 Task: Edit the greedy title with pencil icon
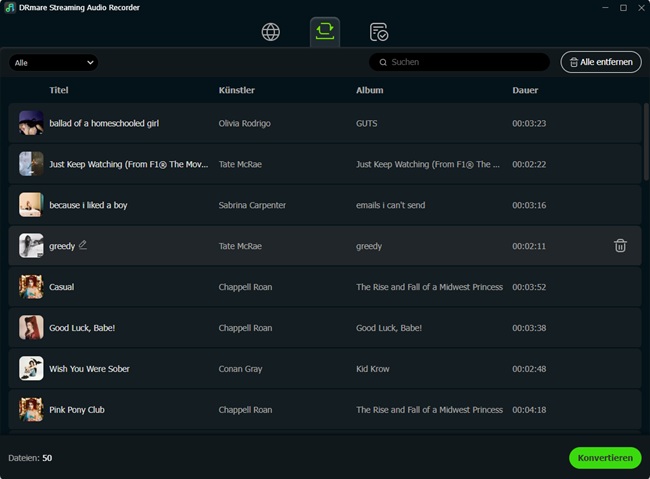(x=83, y=245)
